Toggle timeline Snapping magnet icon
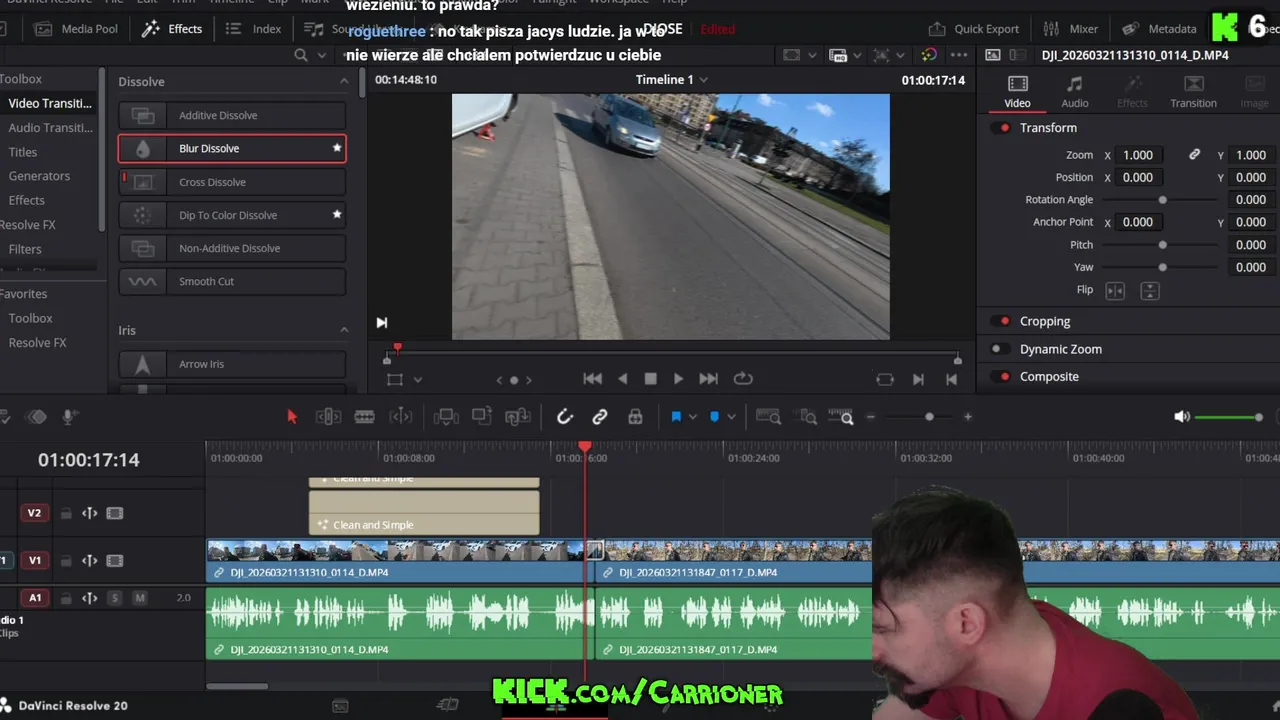The height and width of the screenshot is (720, 1280). pyautogui.click(x=564, y=417)
